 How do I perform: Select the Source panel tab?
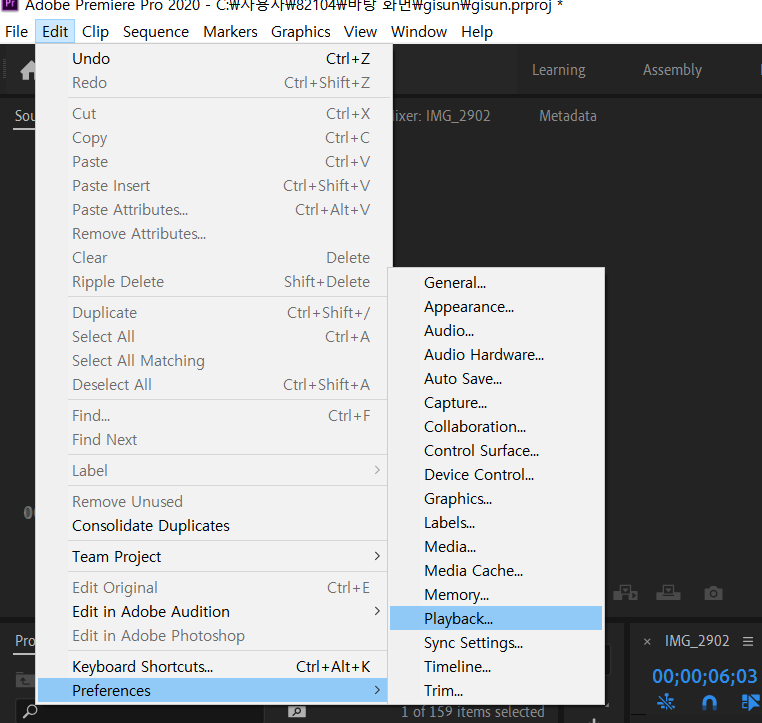click(x=24, y=116)
